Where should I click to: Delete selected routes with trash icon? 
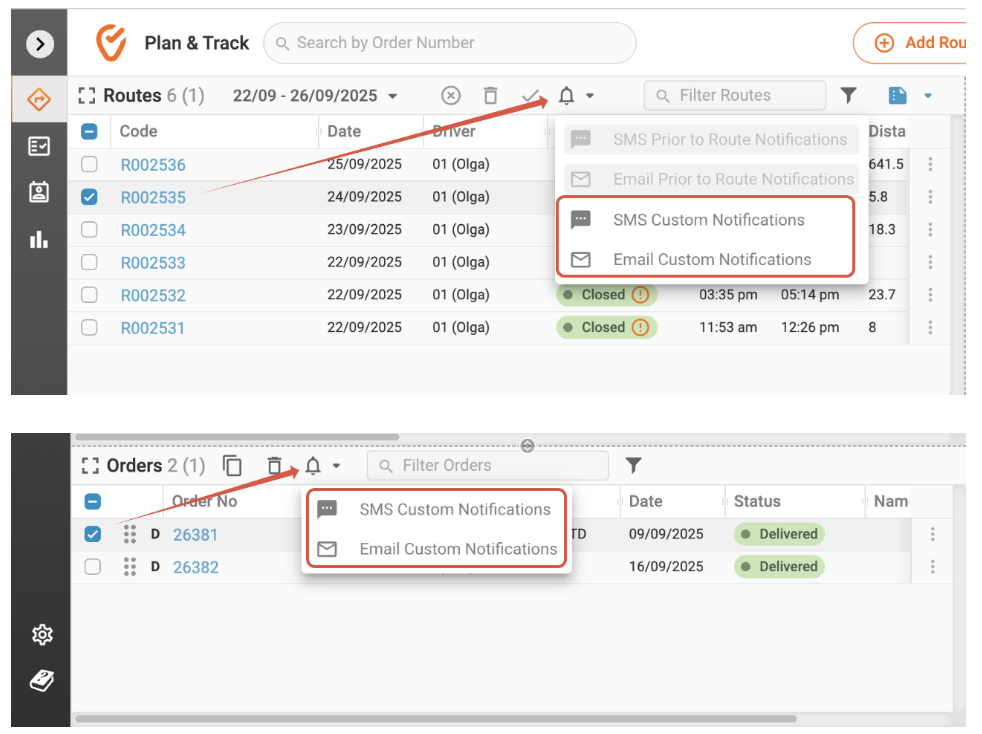[x=490, y=96]
